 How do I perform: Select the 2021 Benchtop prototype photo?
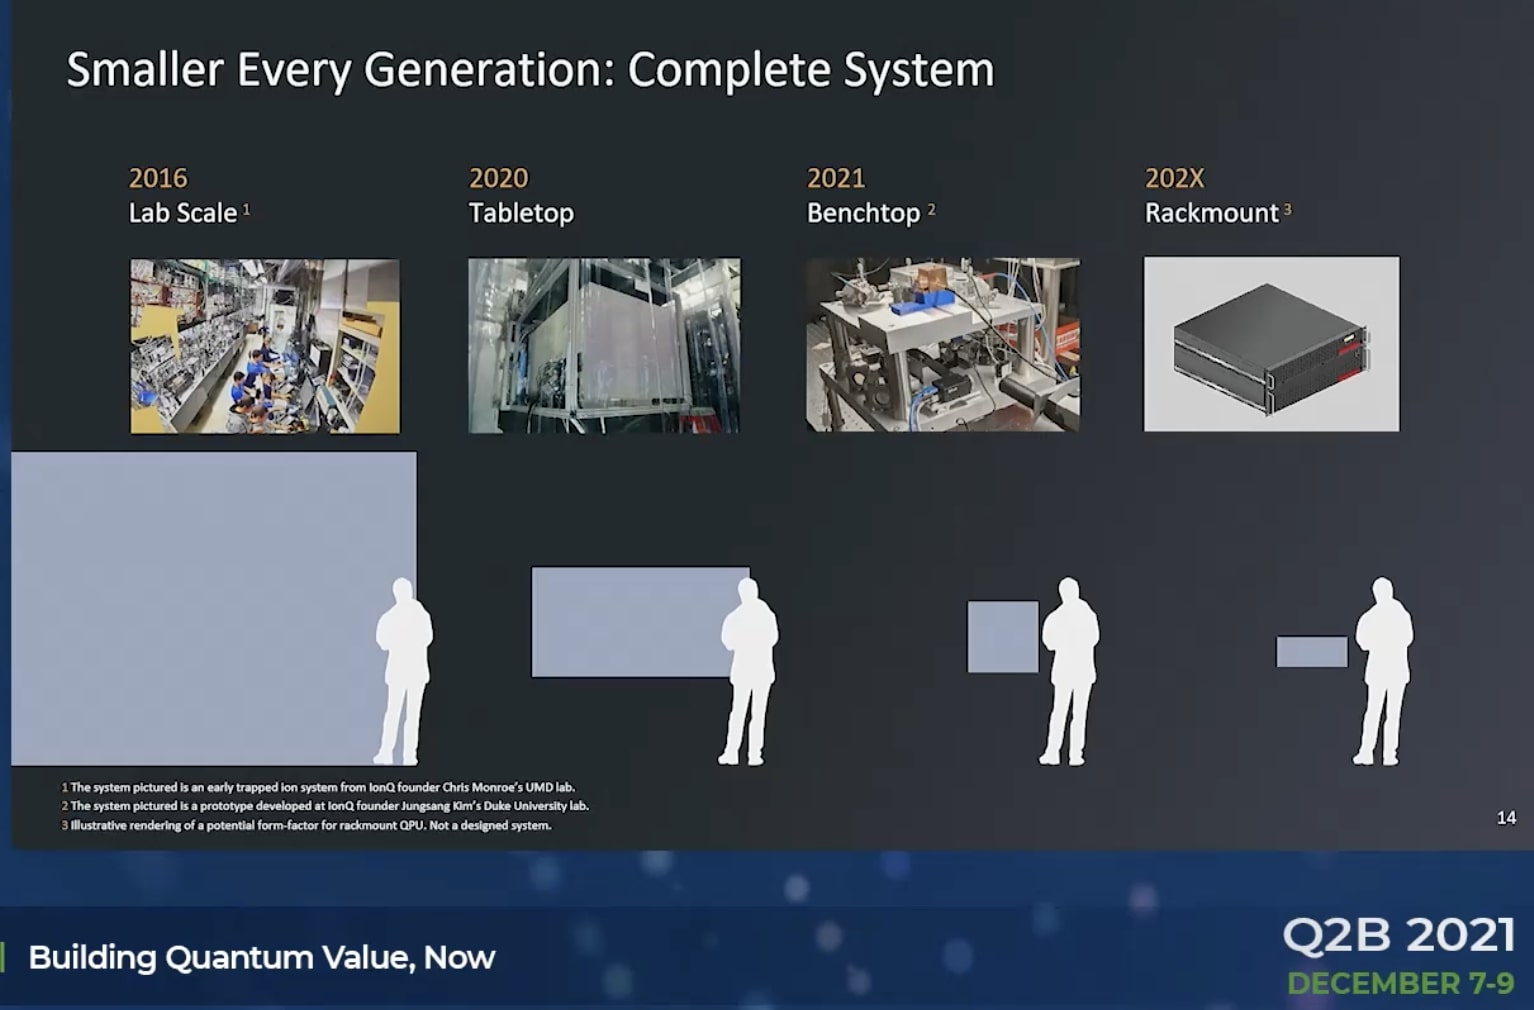[x=941, y=345]
